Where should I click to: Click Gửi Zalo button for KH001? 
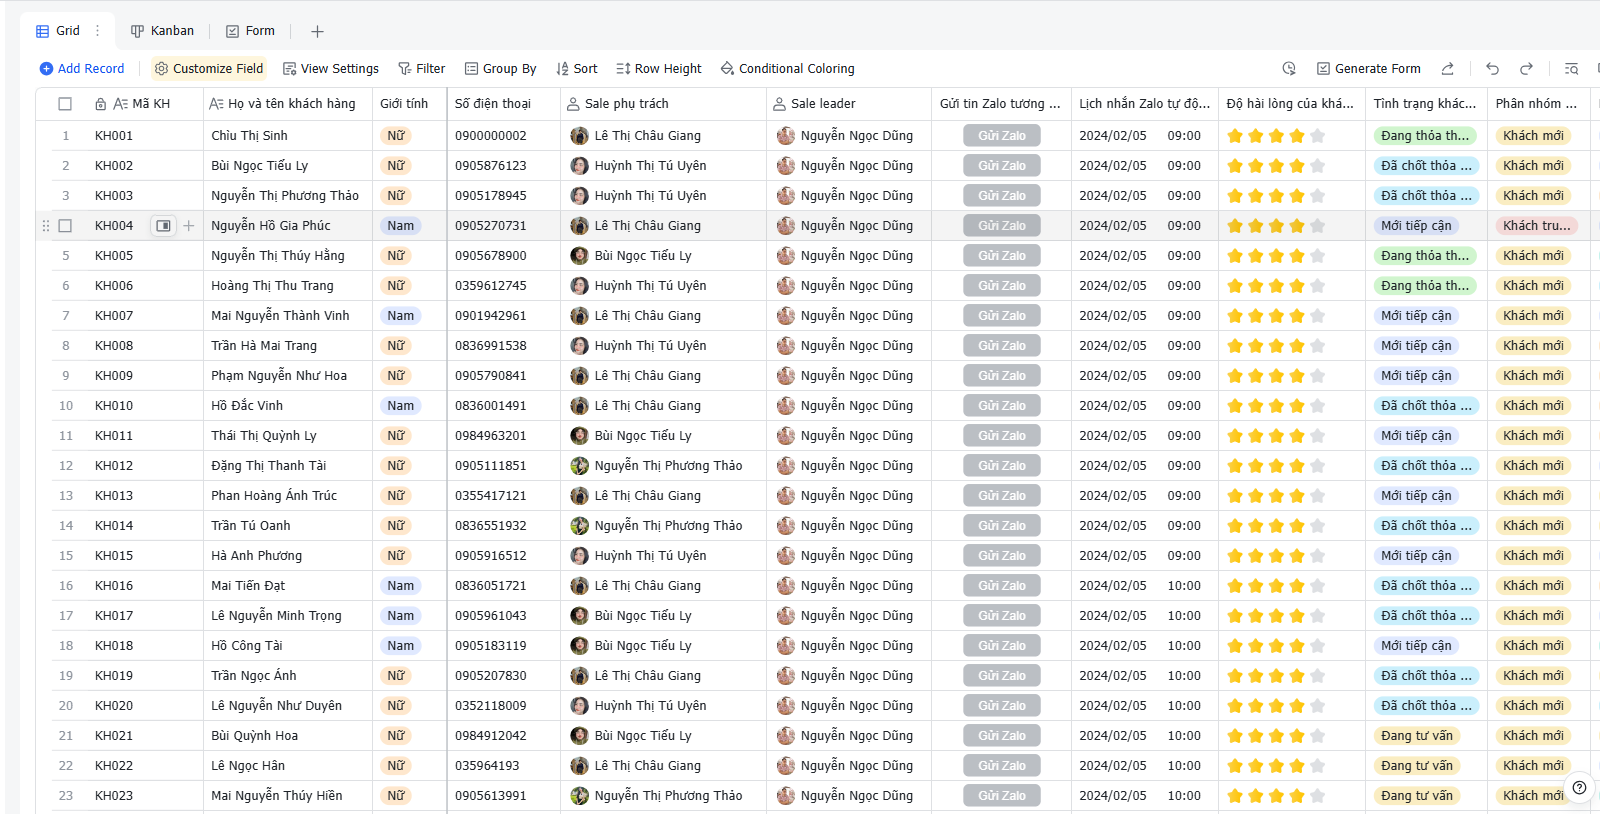pyautogui.click(x=1001, y=136)
